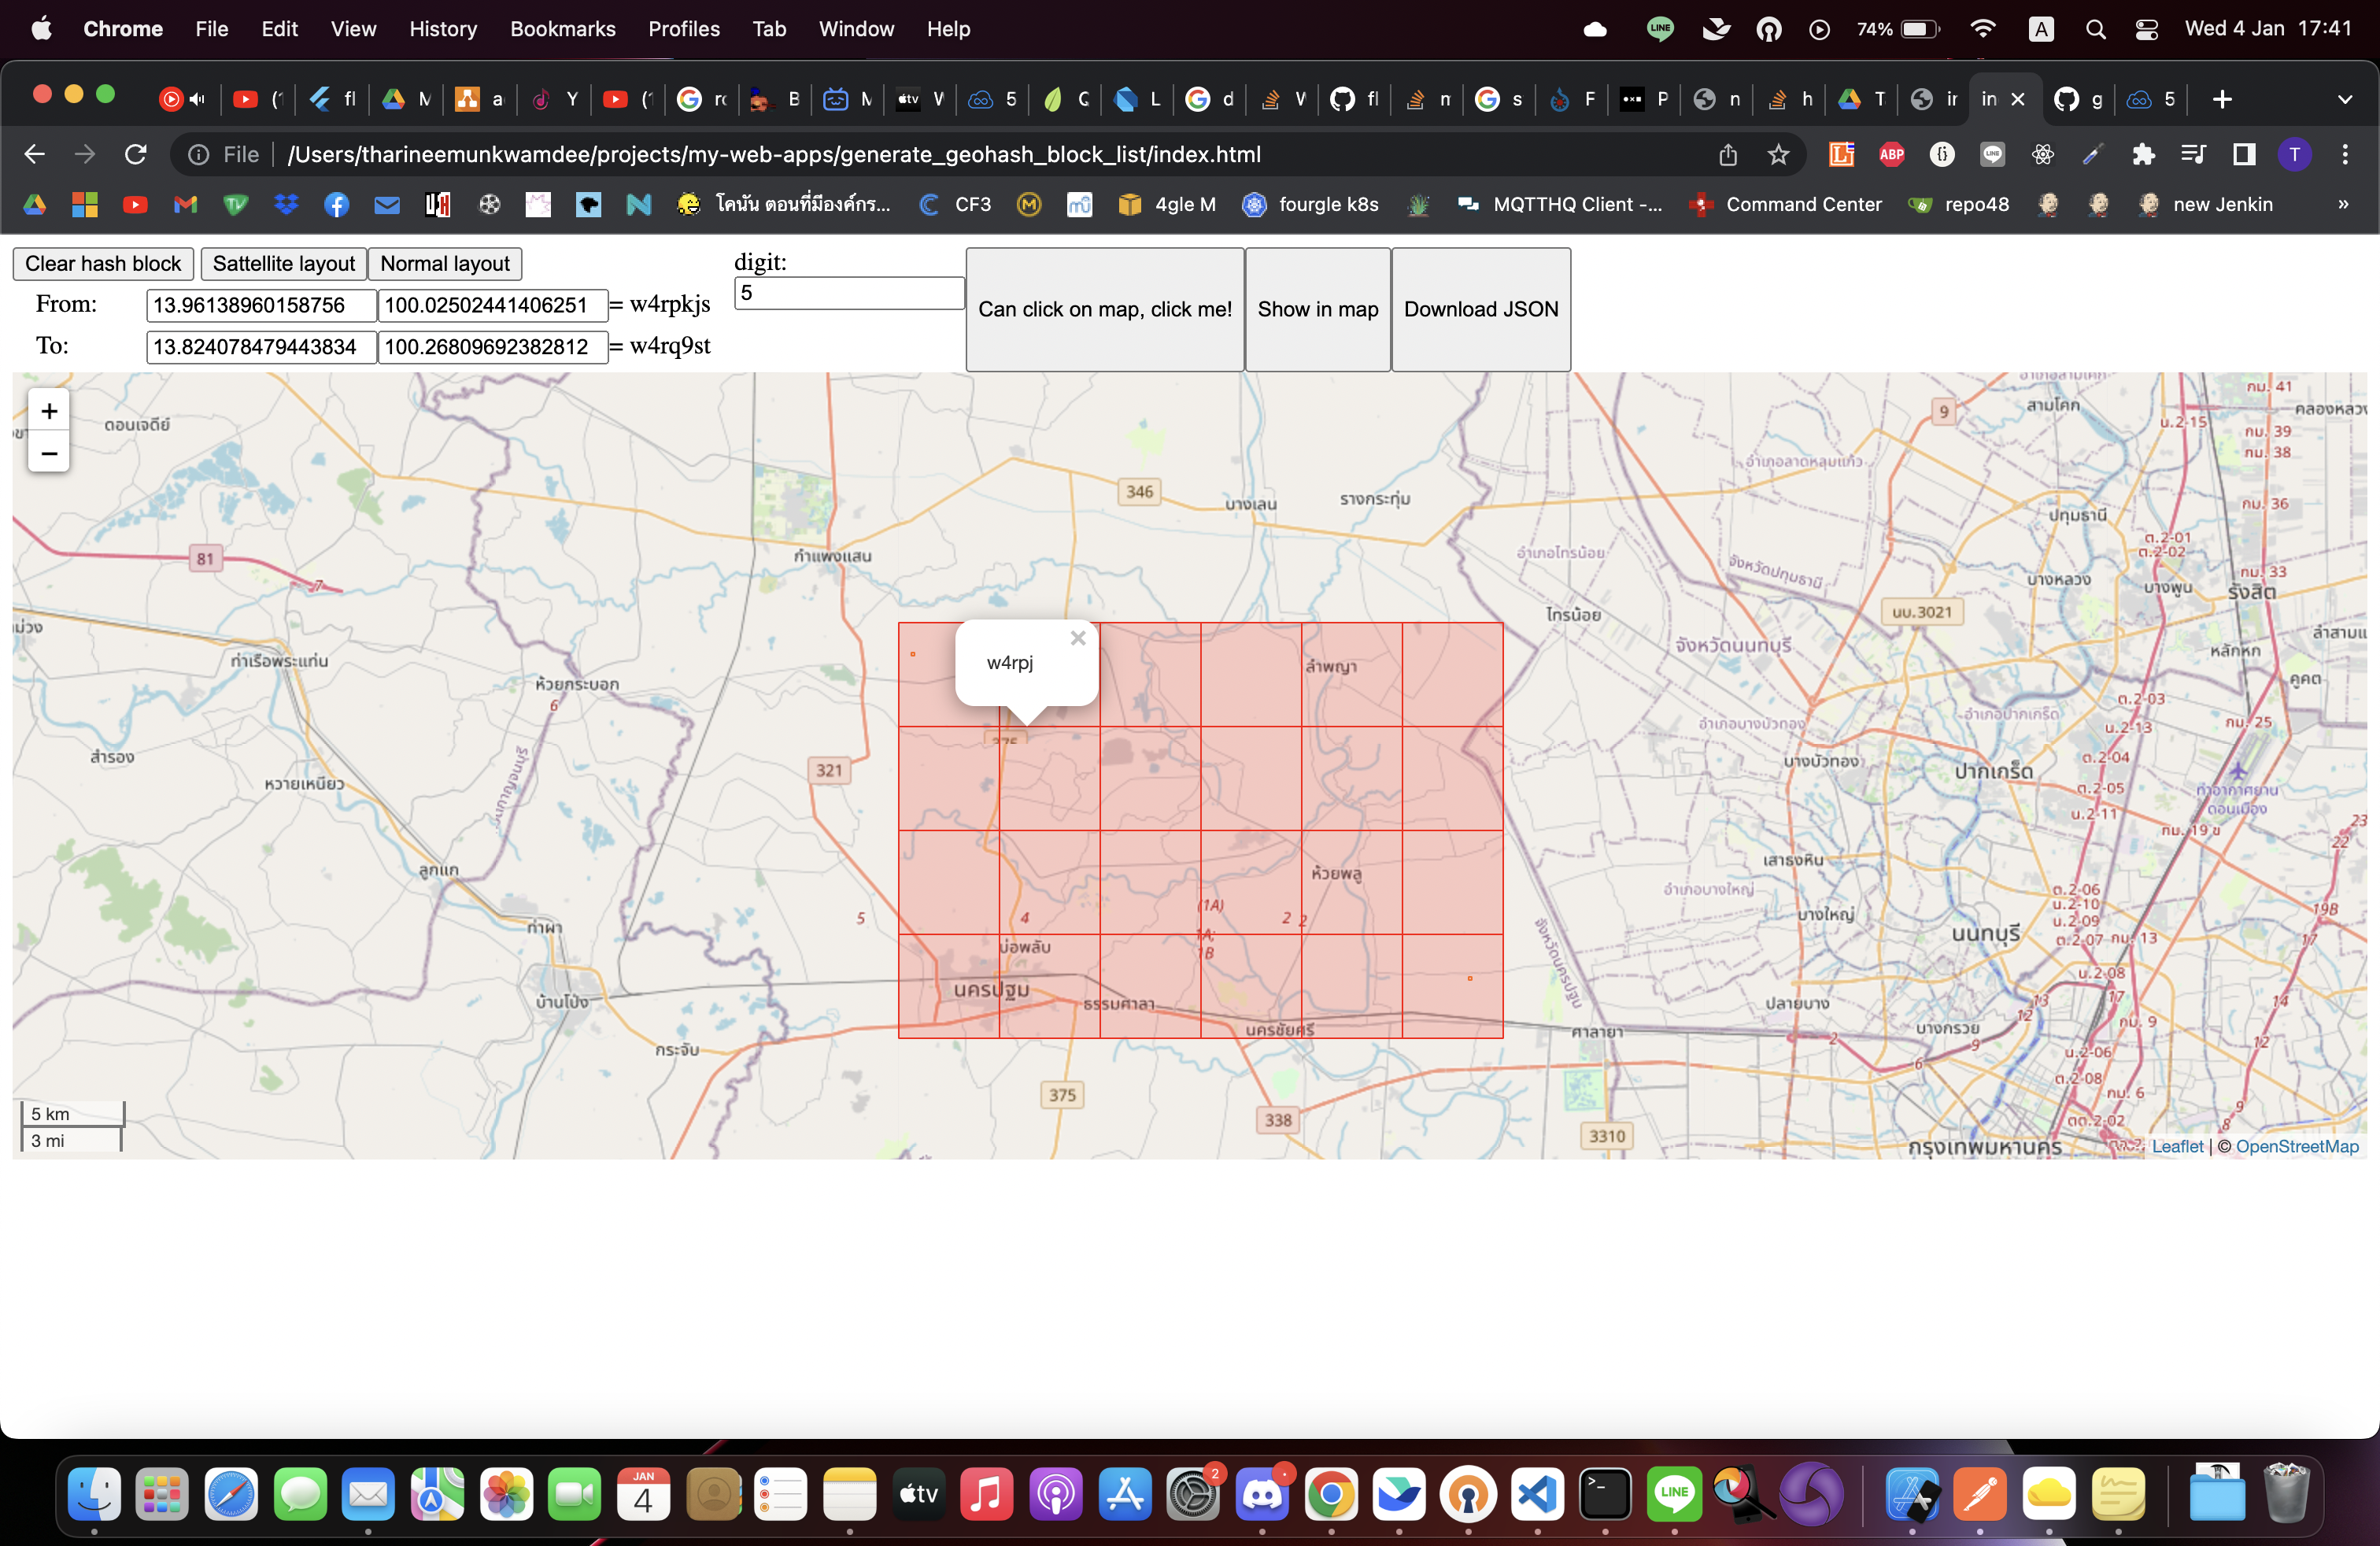Open Chrome three-dot menu
Viewport: 2380px width, 1546px height.
(x=2345, y=154)
